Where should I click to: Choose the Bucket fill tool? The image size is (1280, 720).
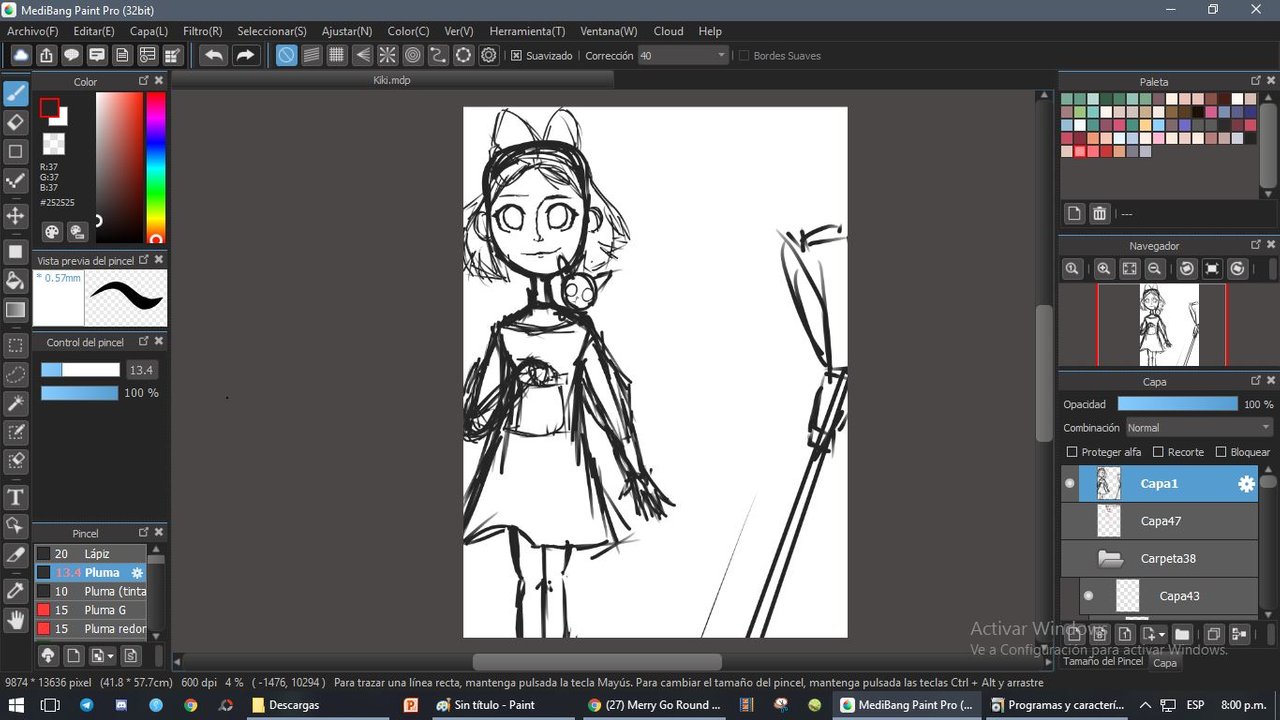coord(16,280)
